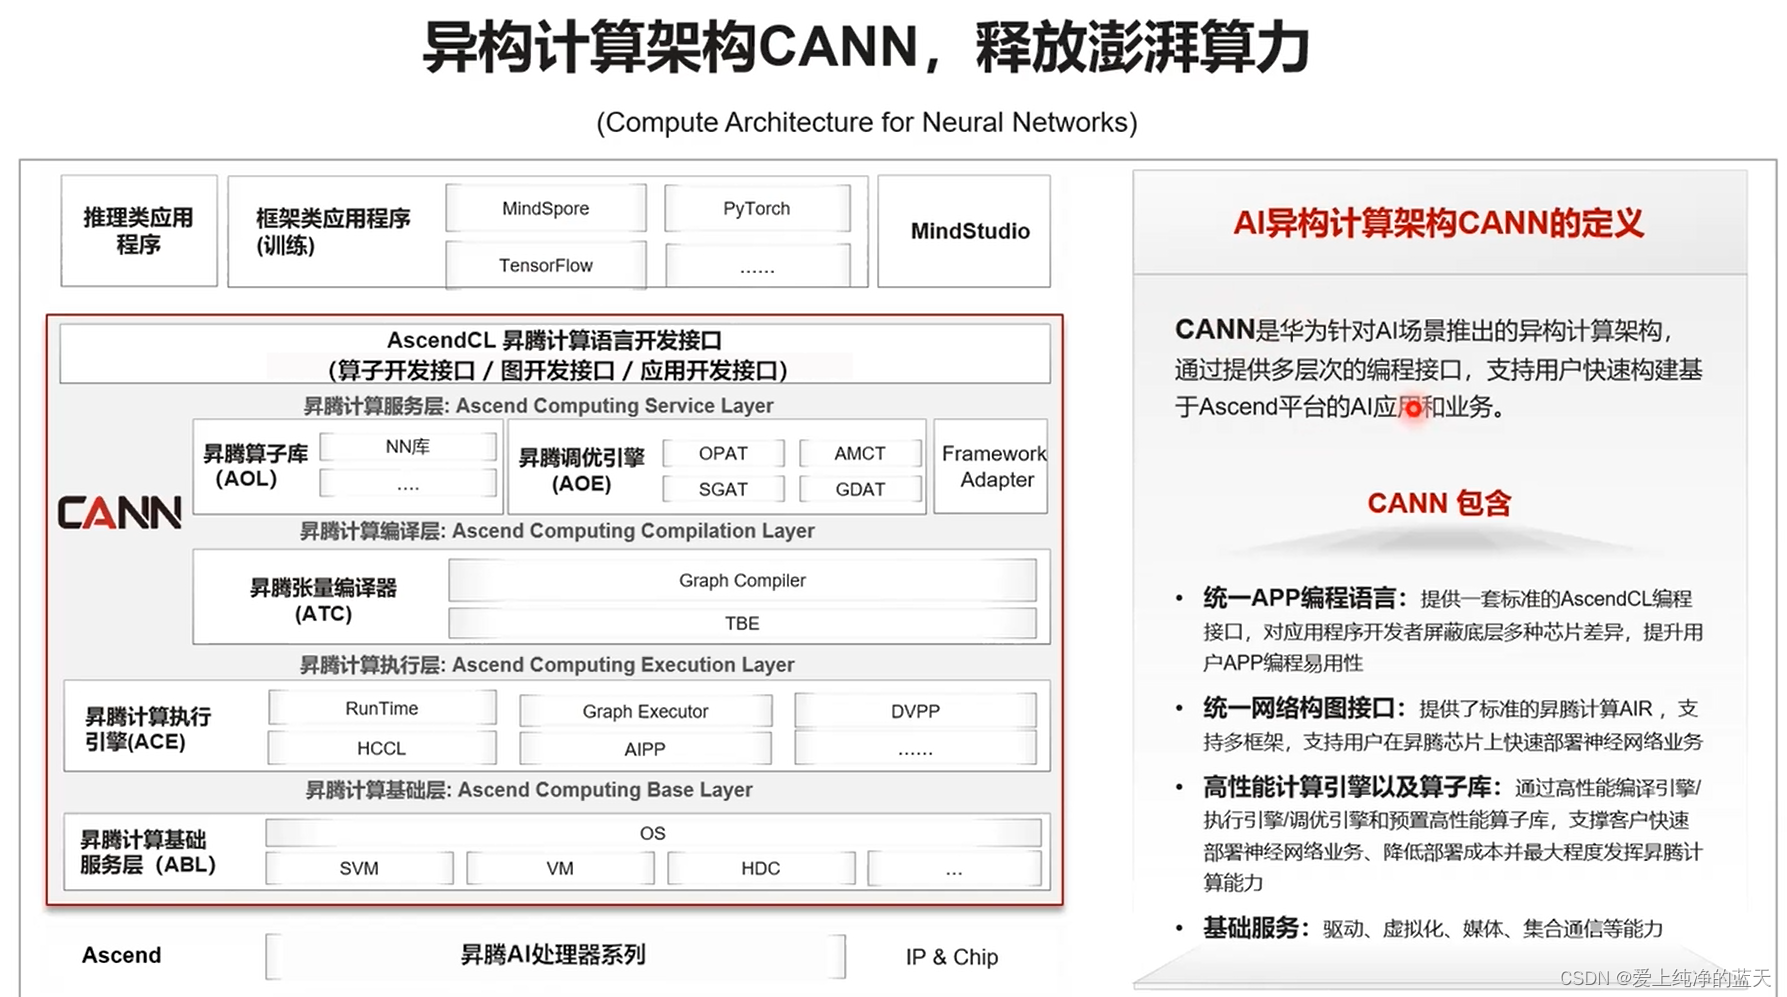Click the Graph Compiler box
This screenshot has height=997, width=1787.
coord(742,580)
